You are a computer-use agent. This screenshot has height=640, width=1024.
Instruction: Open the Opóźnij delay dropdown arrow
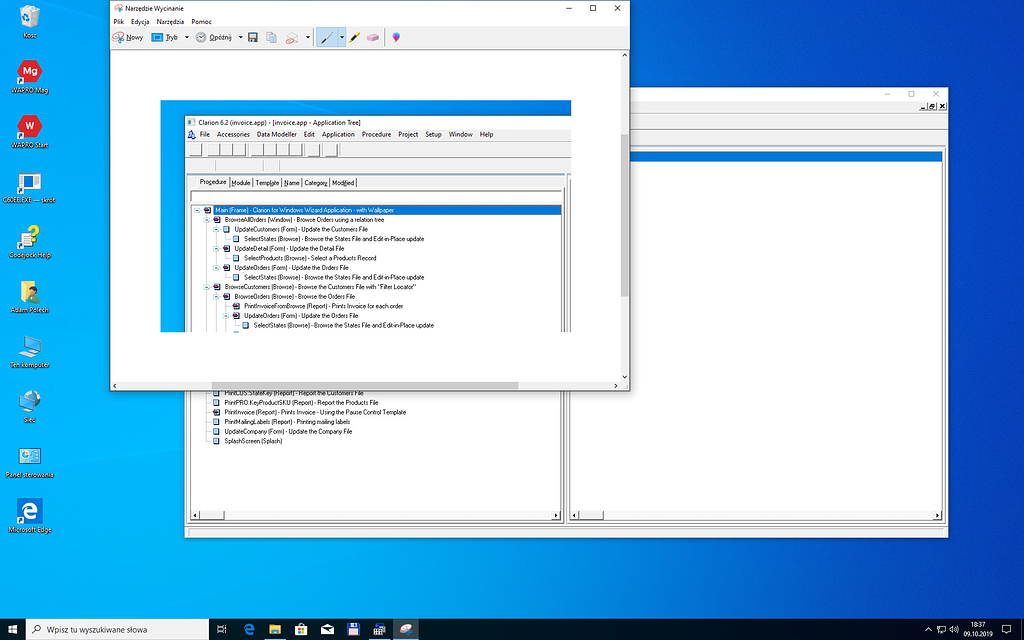click(240, 37)
